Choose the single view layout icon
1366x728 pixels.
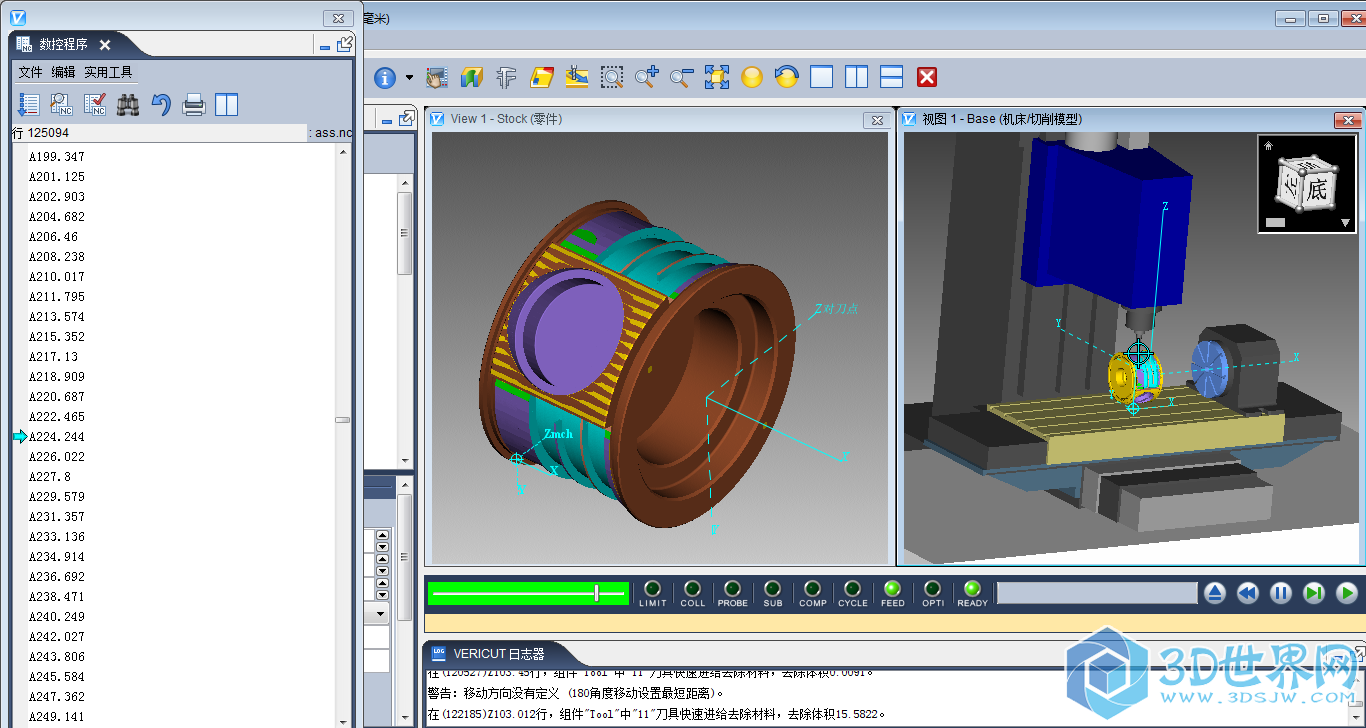(822, 77)
